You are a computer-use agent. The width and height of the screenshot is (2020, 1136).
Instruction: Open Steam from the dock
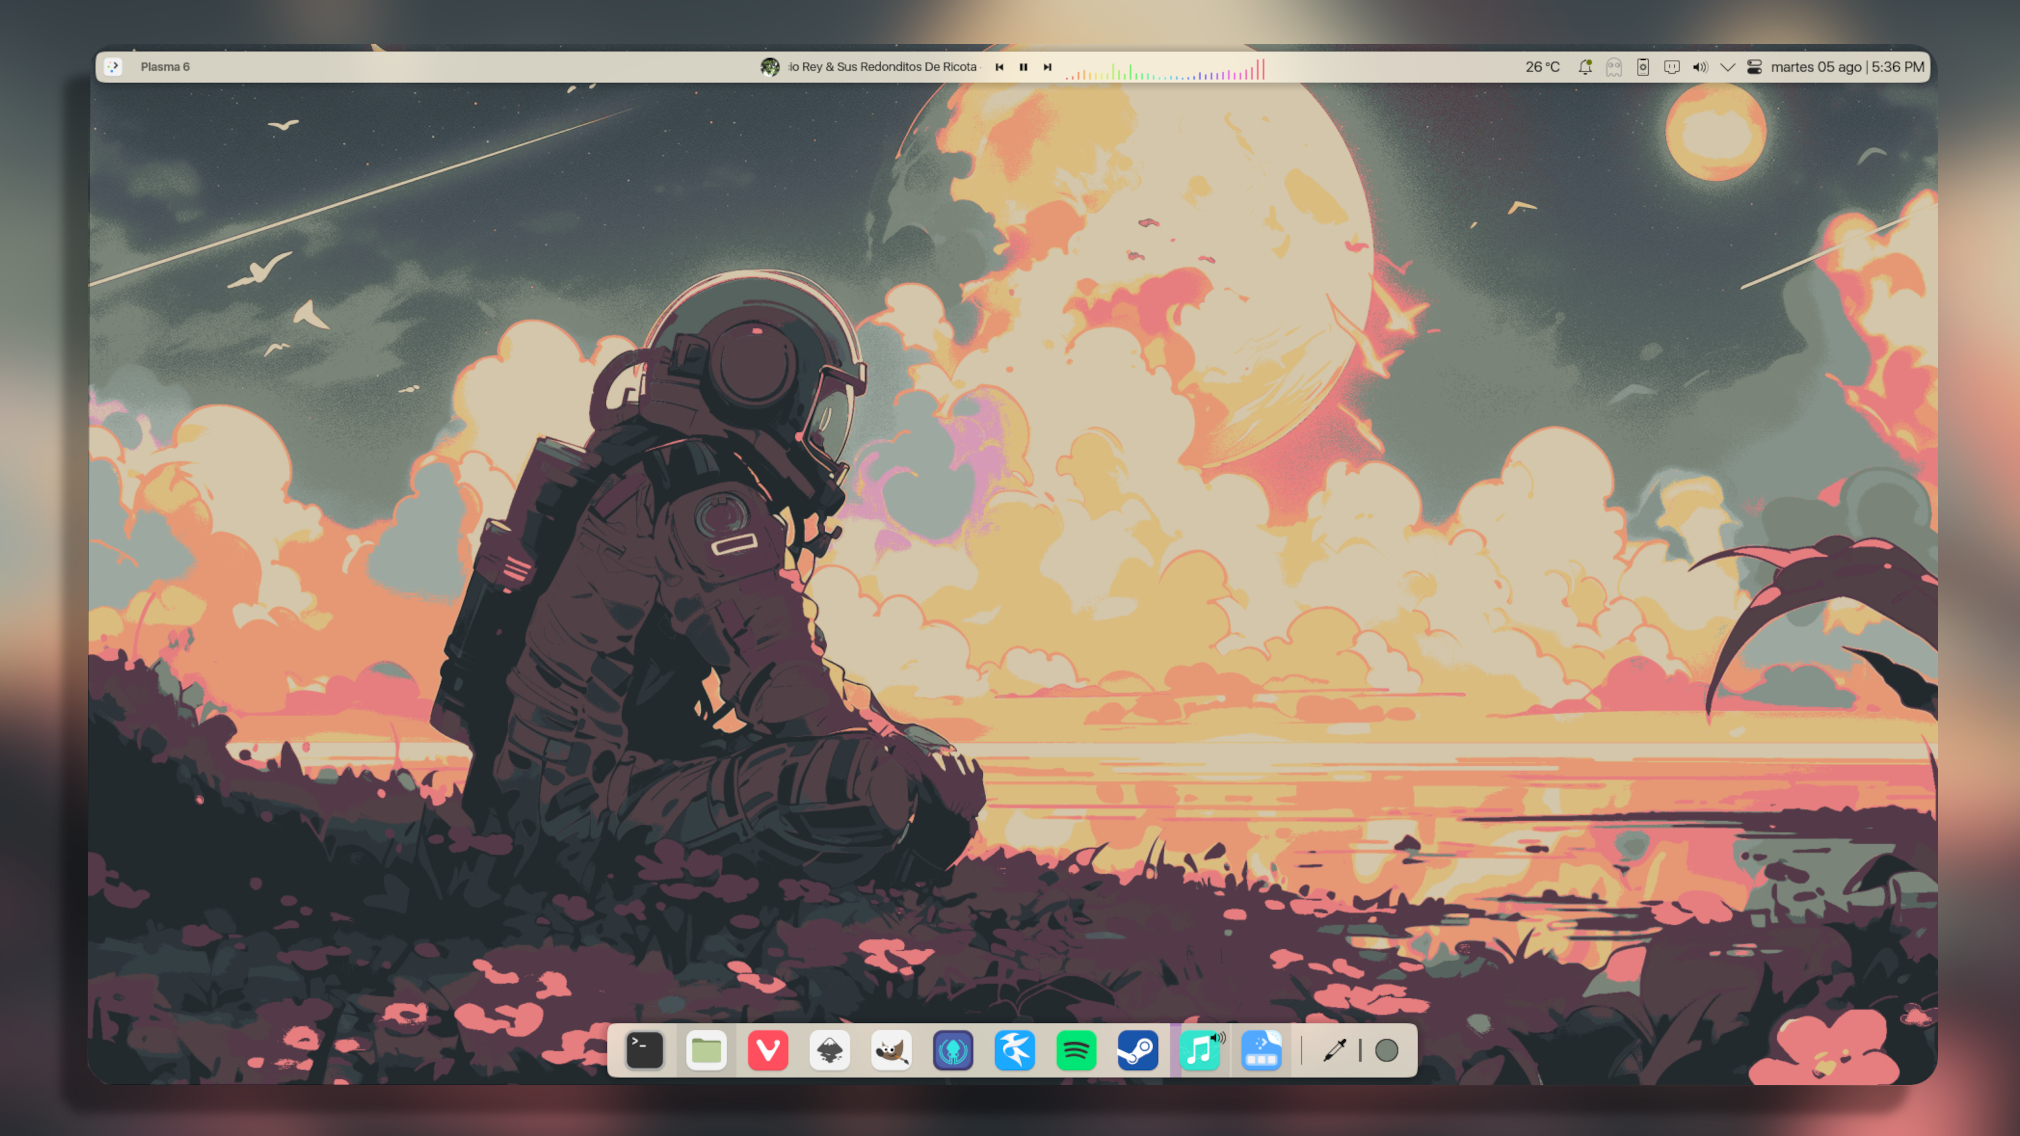coord(1138,1050)
